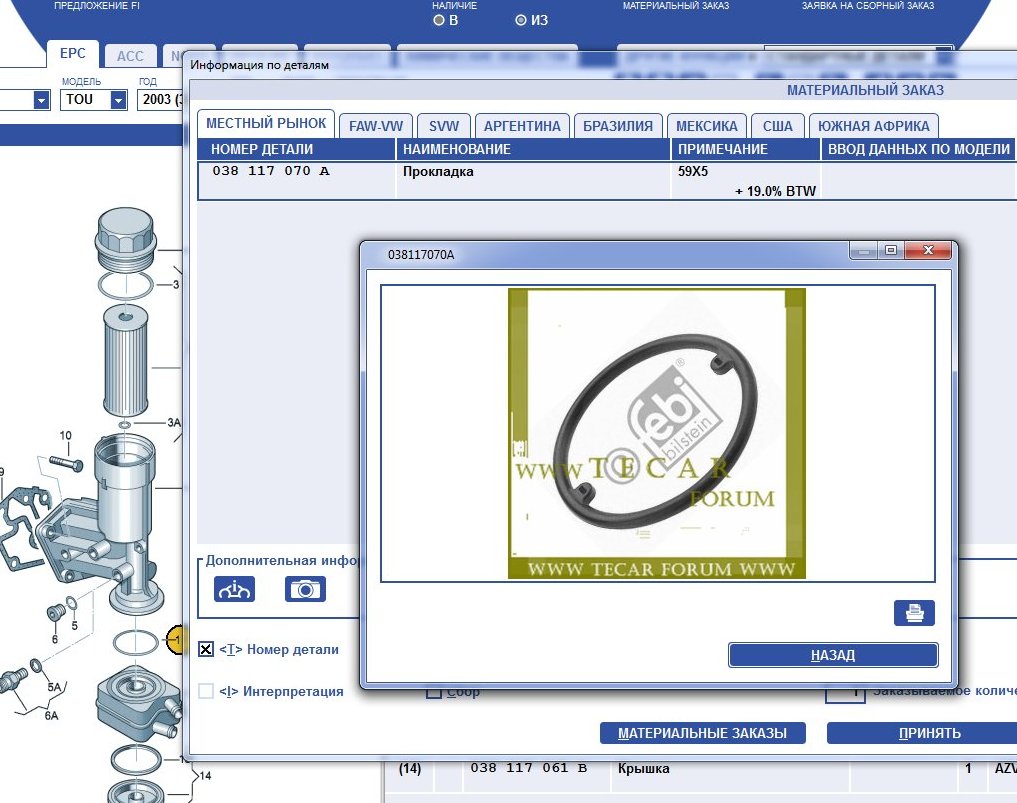The width and height of the screenshot is (1017, 803).
Task: Click 'Крышка' in the background parts list
Action: pos(643,769)
